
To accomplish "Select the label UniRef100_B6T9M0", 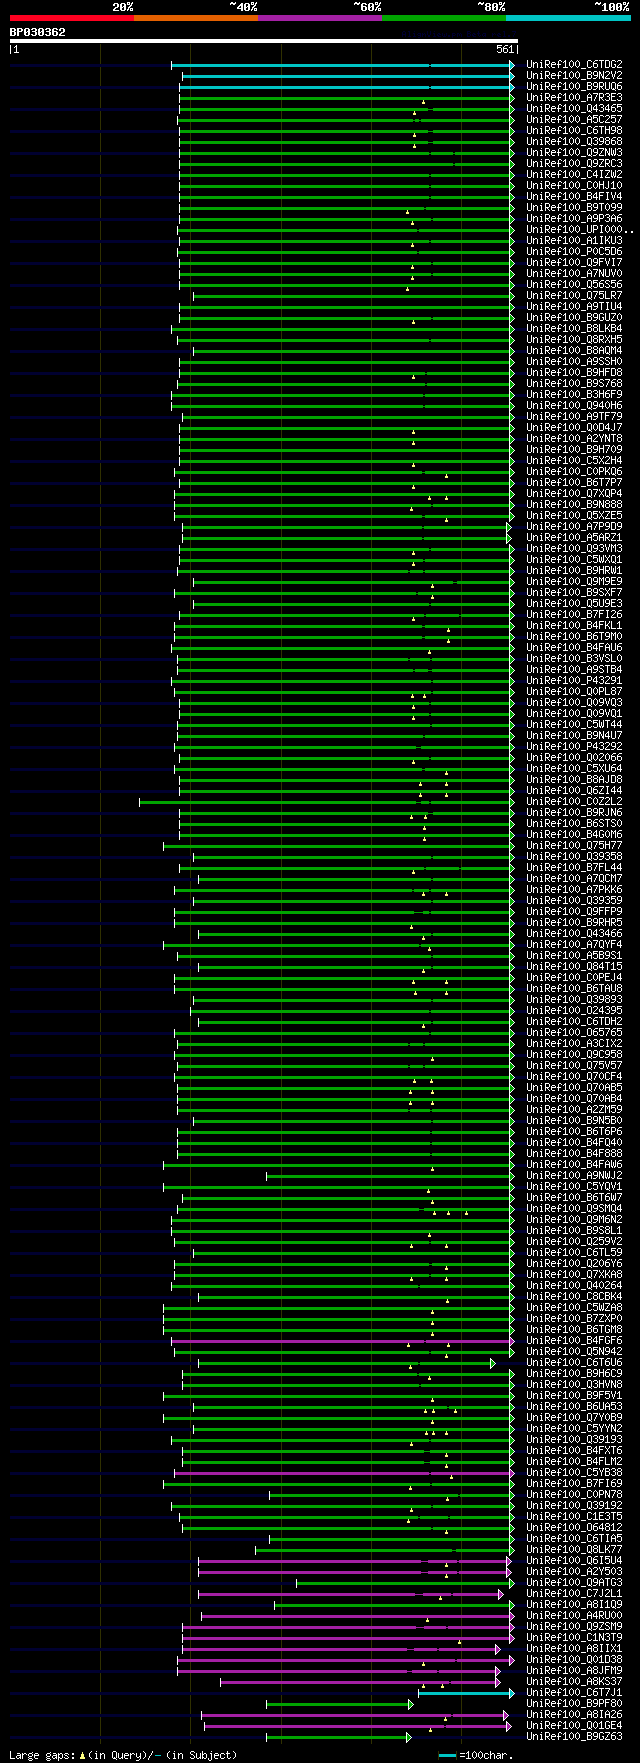I will [x=574, y=636].
